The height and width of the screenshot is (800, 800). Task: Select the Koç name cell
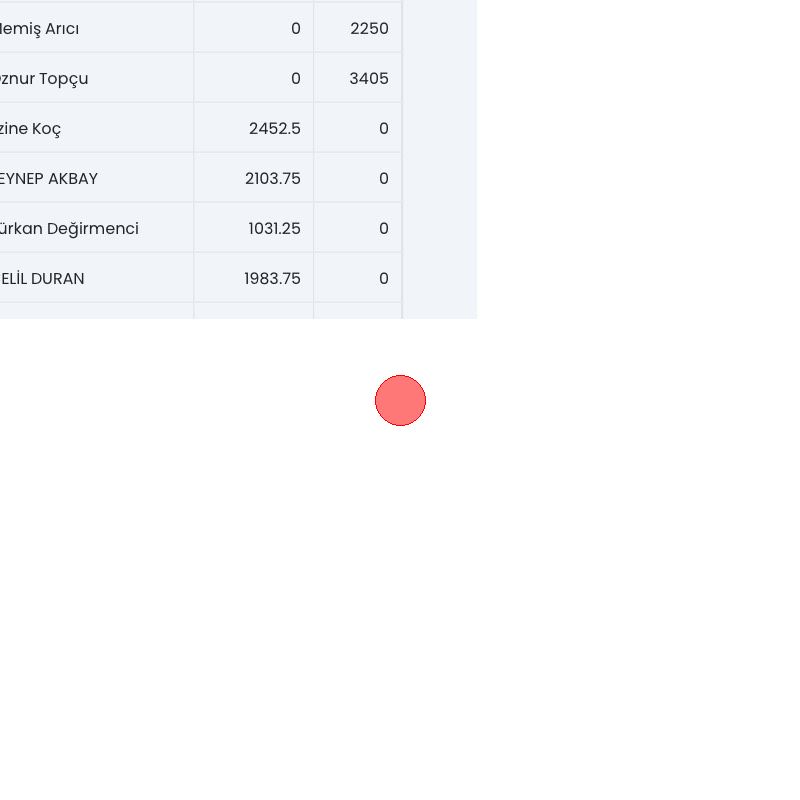pos(30,129)
